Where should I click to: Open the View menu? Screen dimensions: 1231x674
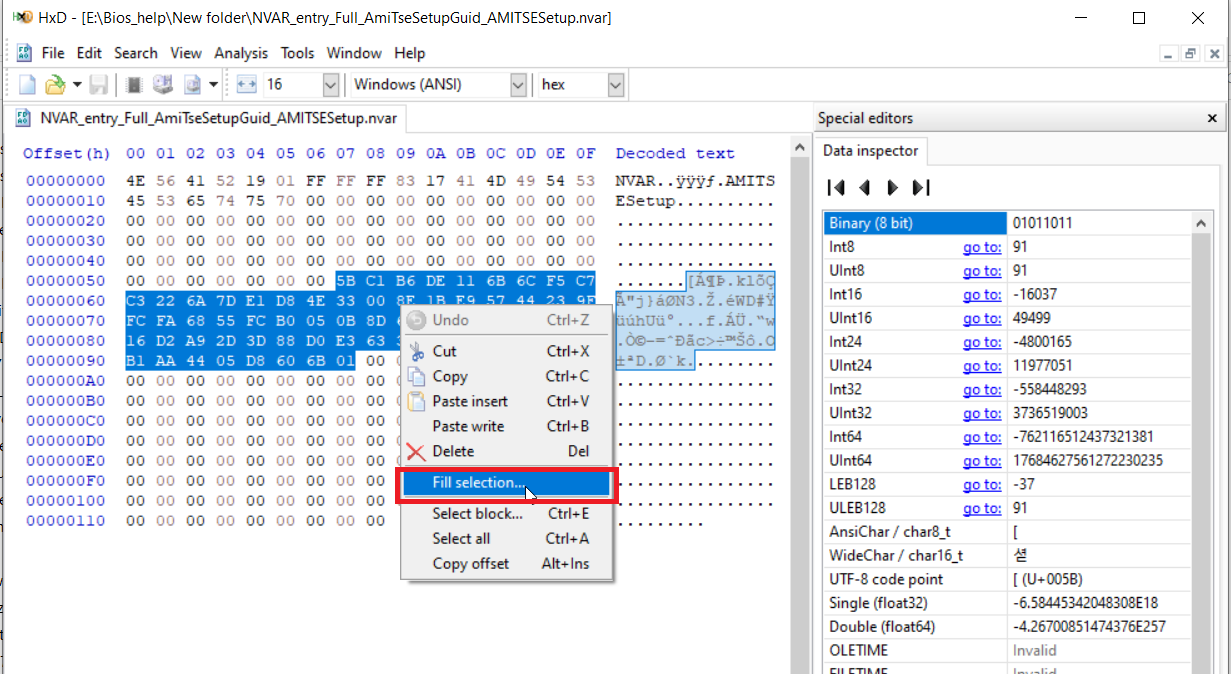(x=186, y=53)
